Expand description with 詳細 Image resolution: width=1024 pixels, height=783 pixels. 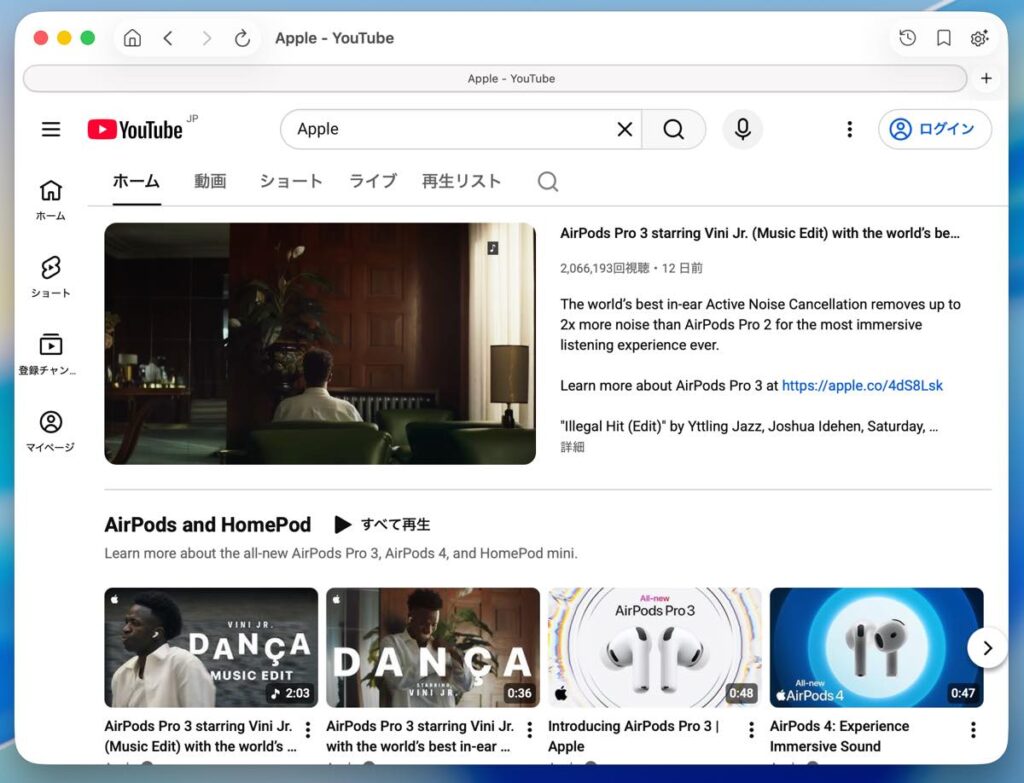(x=572, y=447)
